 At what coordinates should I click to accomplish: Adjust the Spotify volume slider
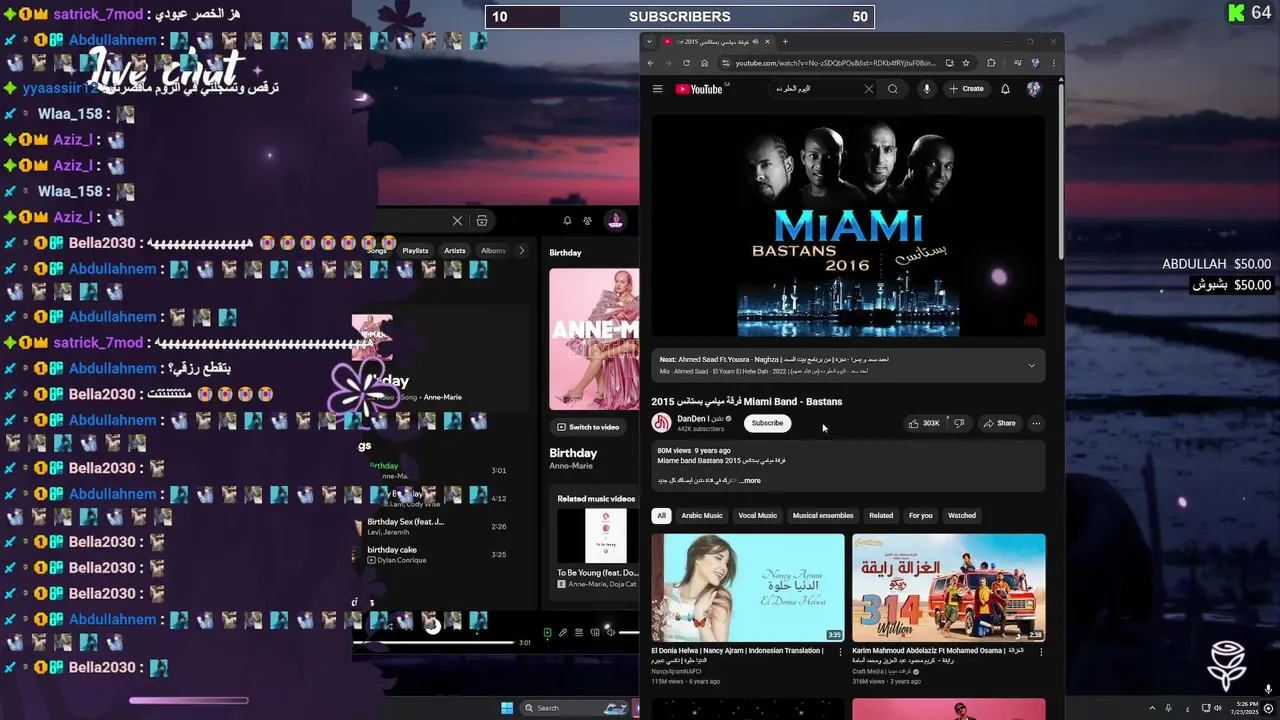point(629,632)
